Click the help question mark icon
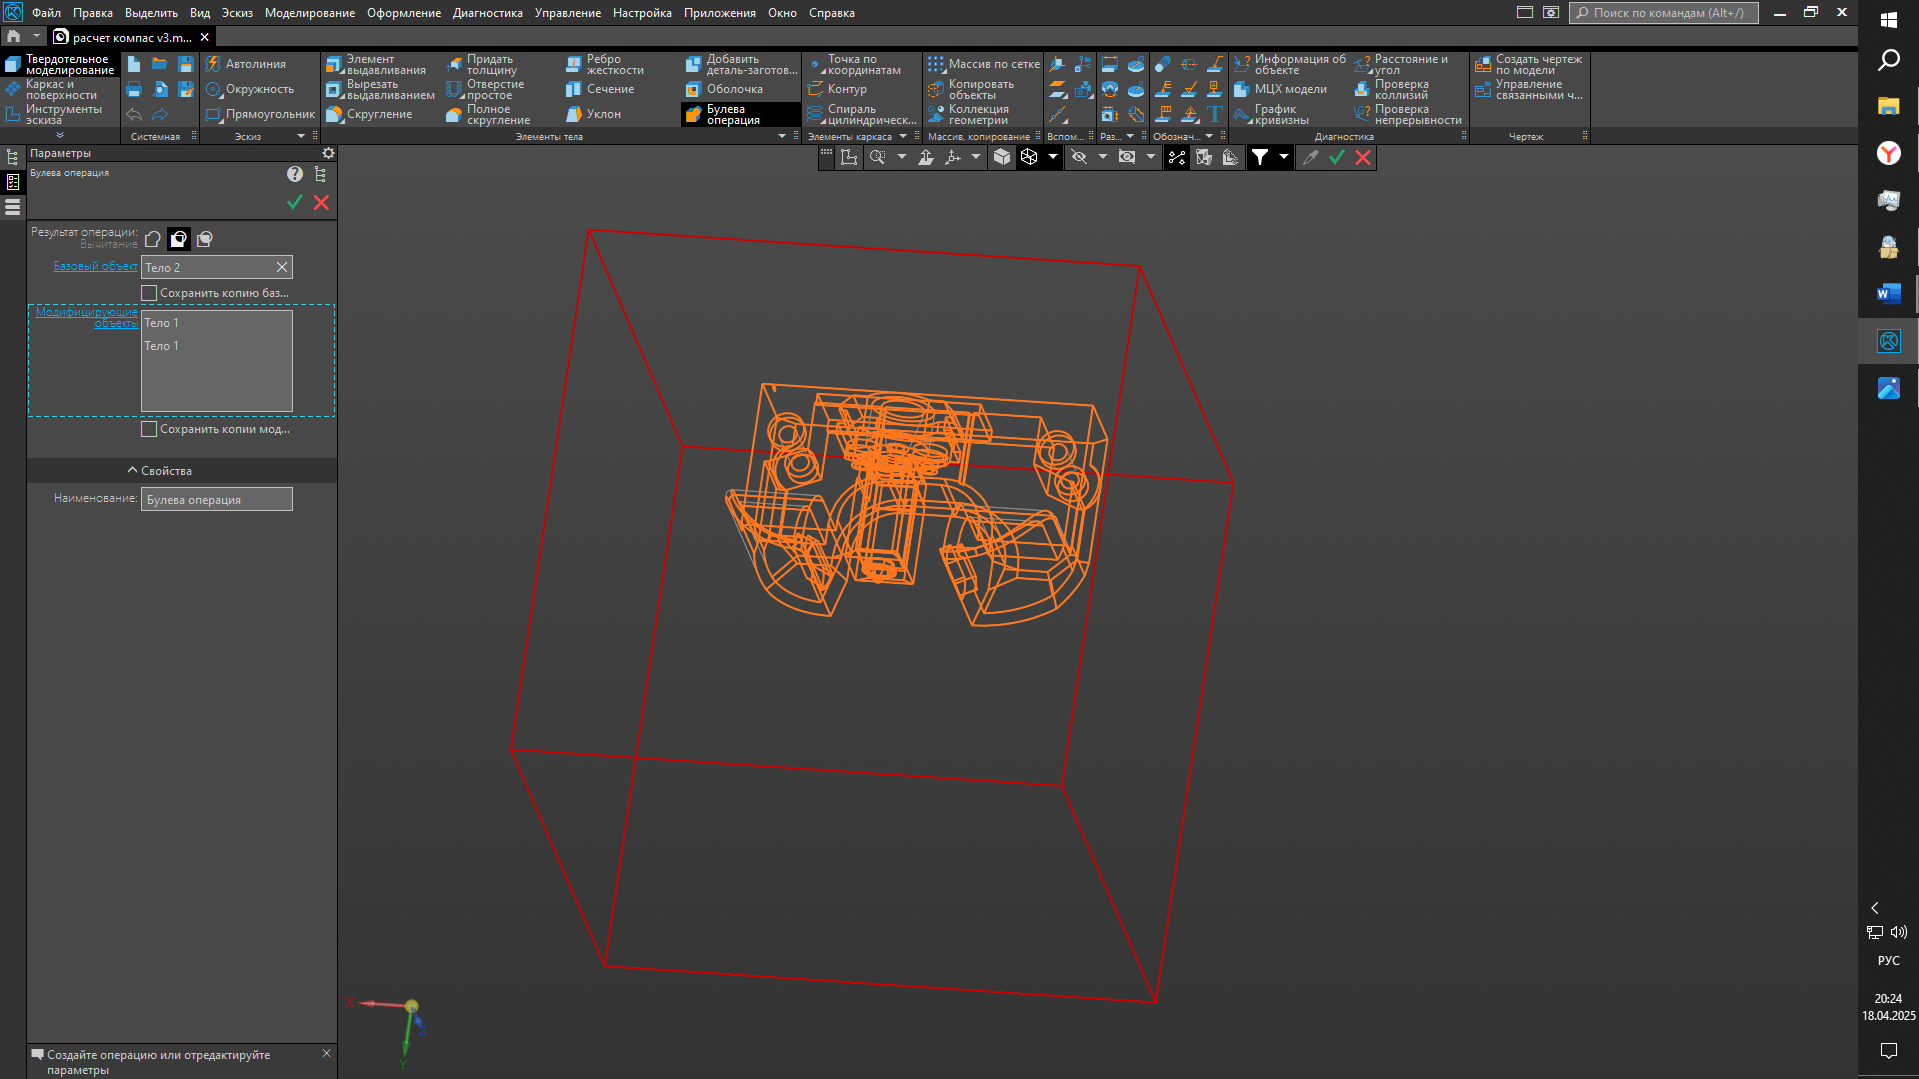The height and width of the screenshot is (1079, 1919). tap(295, 174)
